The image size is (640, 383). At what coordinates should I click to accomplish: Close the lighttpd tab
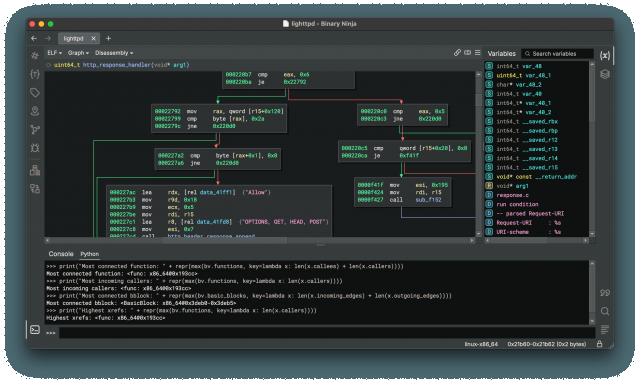(93, 38)
